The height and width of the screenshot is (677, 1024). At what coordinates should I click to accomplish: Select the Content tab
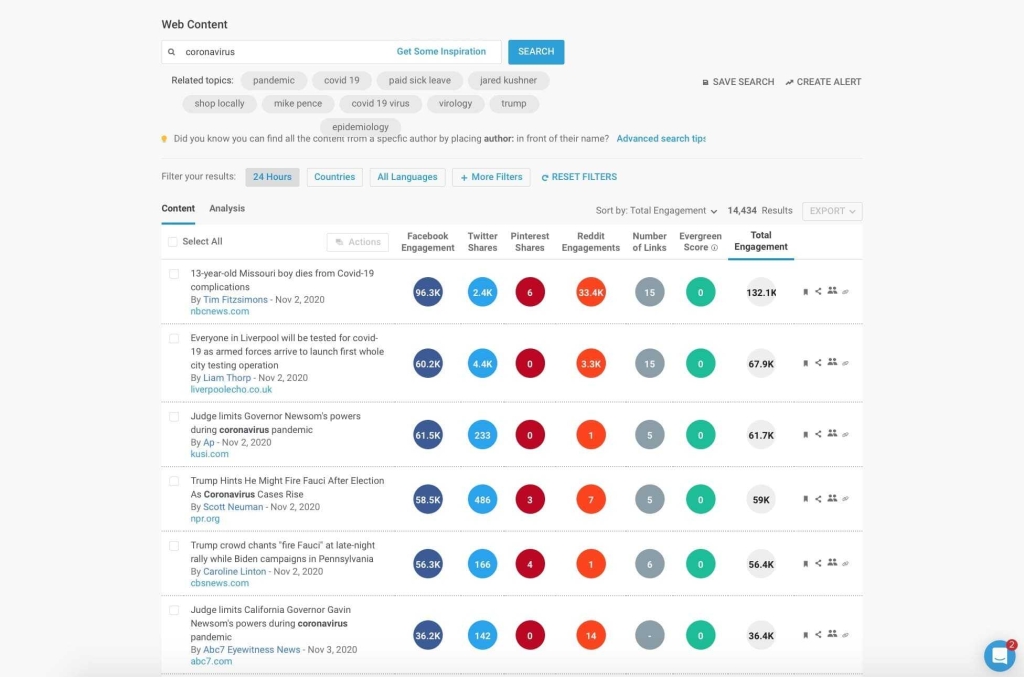pos(178,209)
